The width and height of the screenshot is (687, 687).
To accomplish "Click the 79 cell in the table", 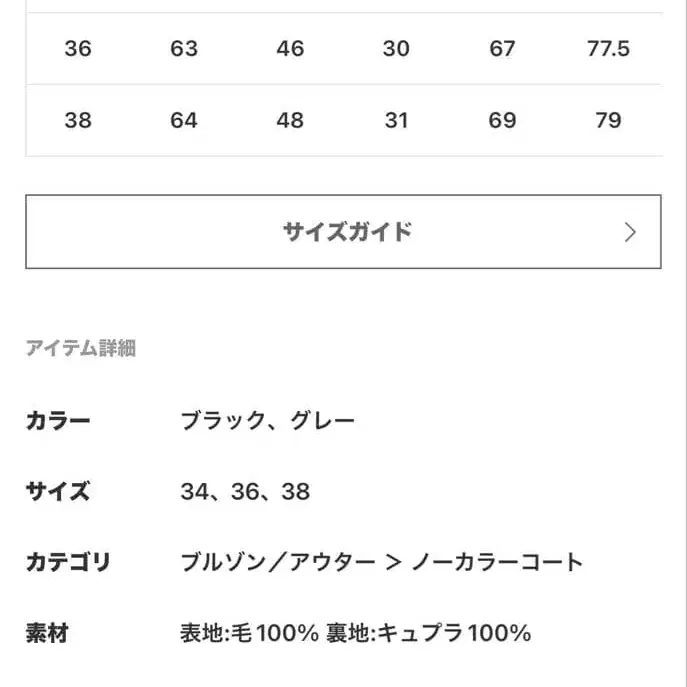I will pos(608,120).
